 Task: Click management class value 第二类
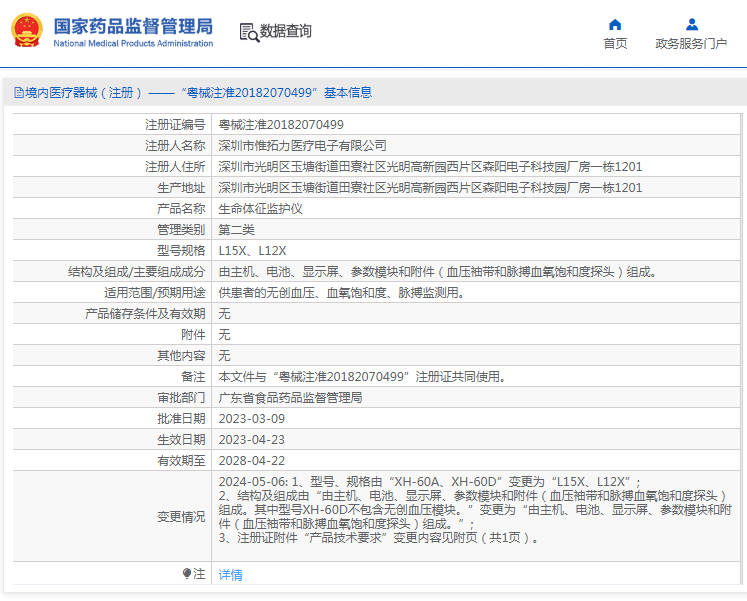pos(236,230)
